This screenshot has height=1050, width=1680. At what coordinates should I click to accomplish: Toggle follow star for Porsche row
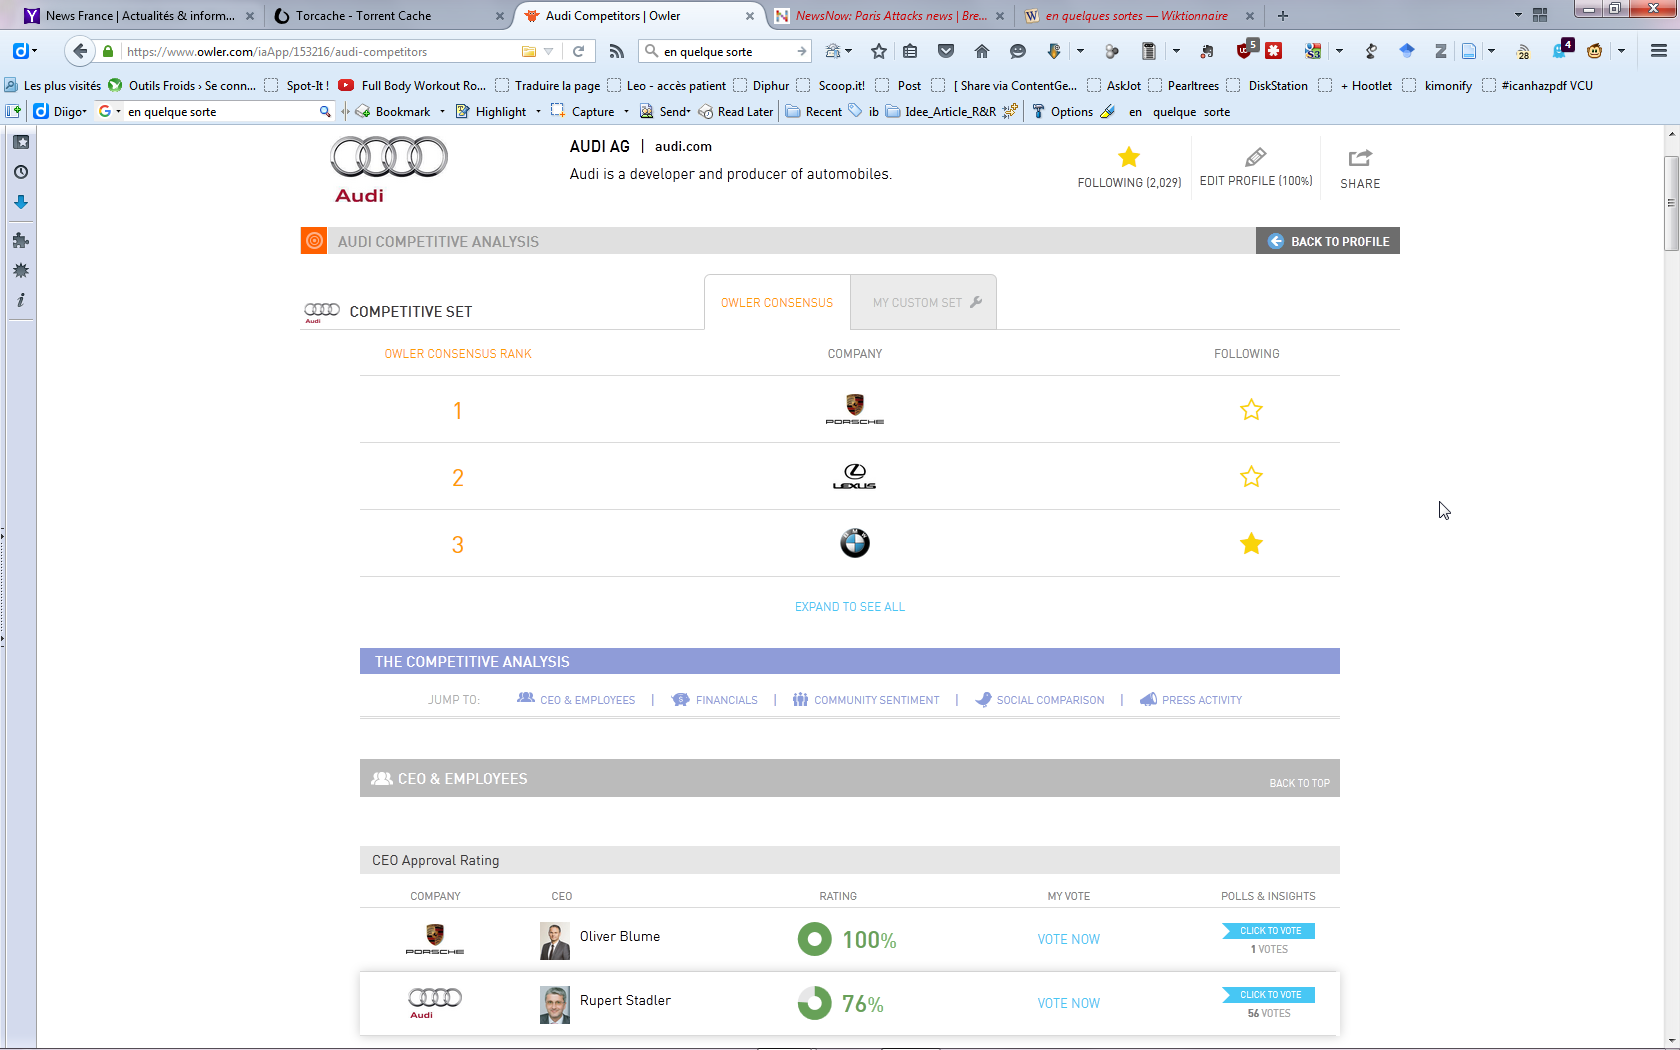coord(1251,410)
